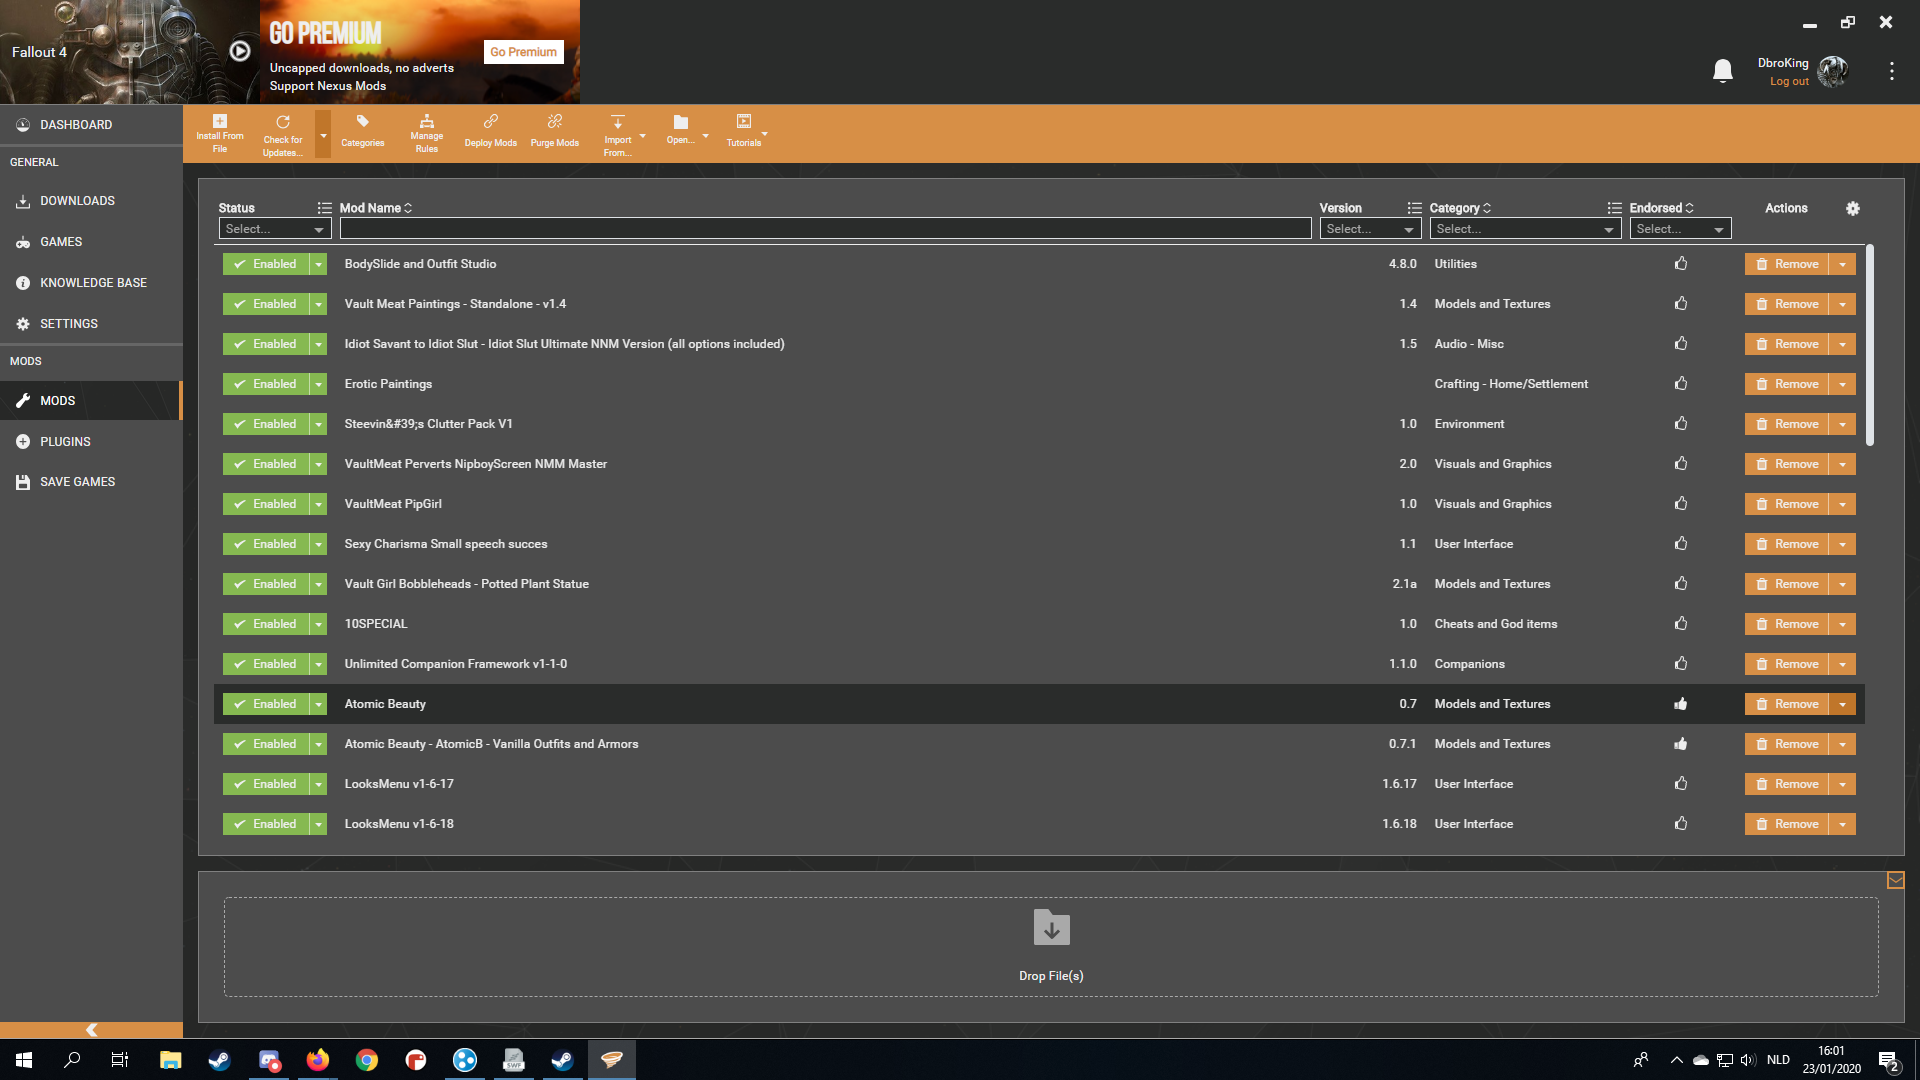Open the Save Games section

pos(91,482)
